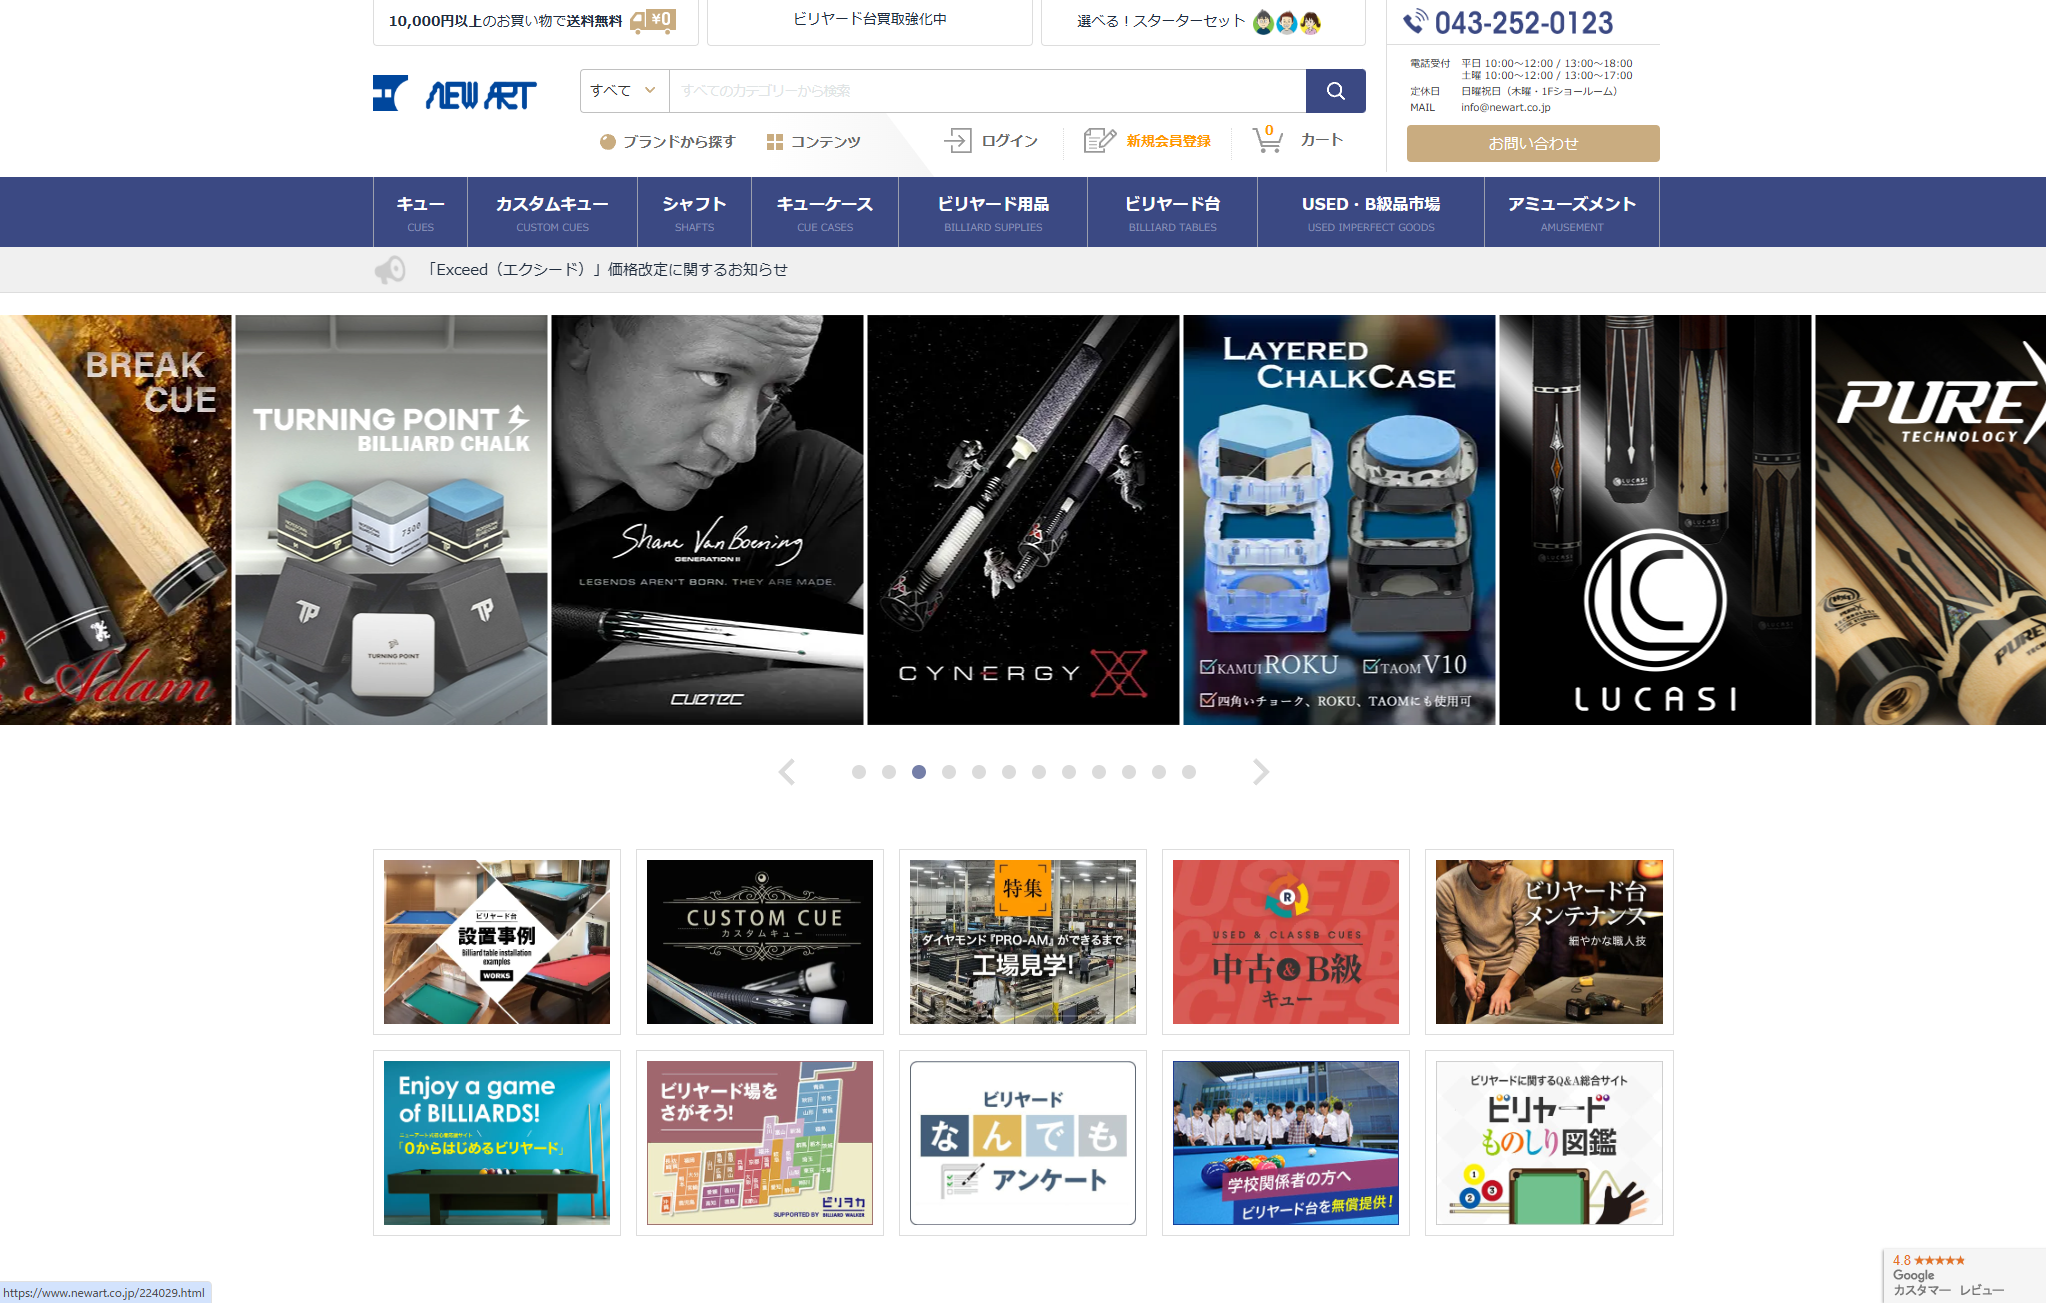
Task: Open the CUSTOM CUE banner thumbnail
Action: tap(759, 941)
